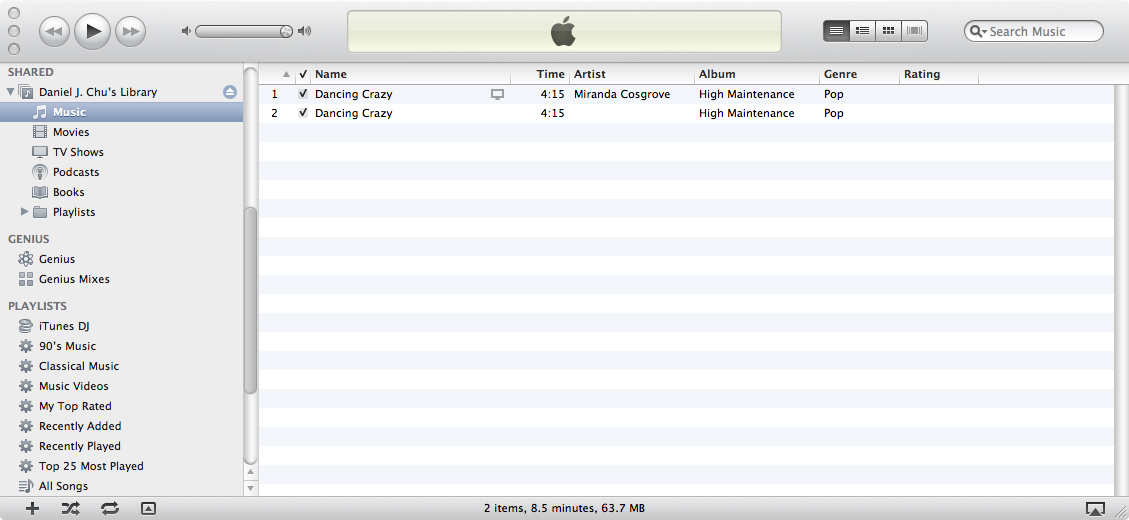This screenshot has height=520, width=1129.
Task: Select Pop genre in row 1
Action: coord(834,94)
